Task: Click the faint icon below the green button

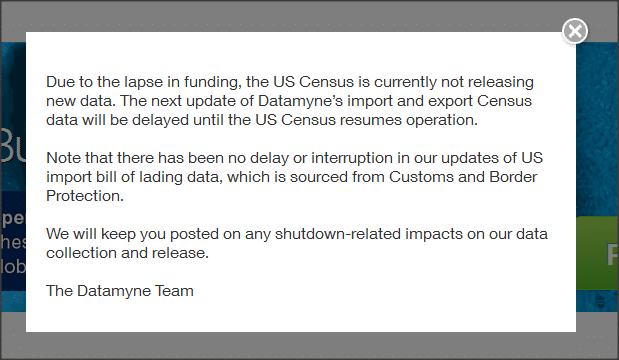Action: click(x=600, y=301)
